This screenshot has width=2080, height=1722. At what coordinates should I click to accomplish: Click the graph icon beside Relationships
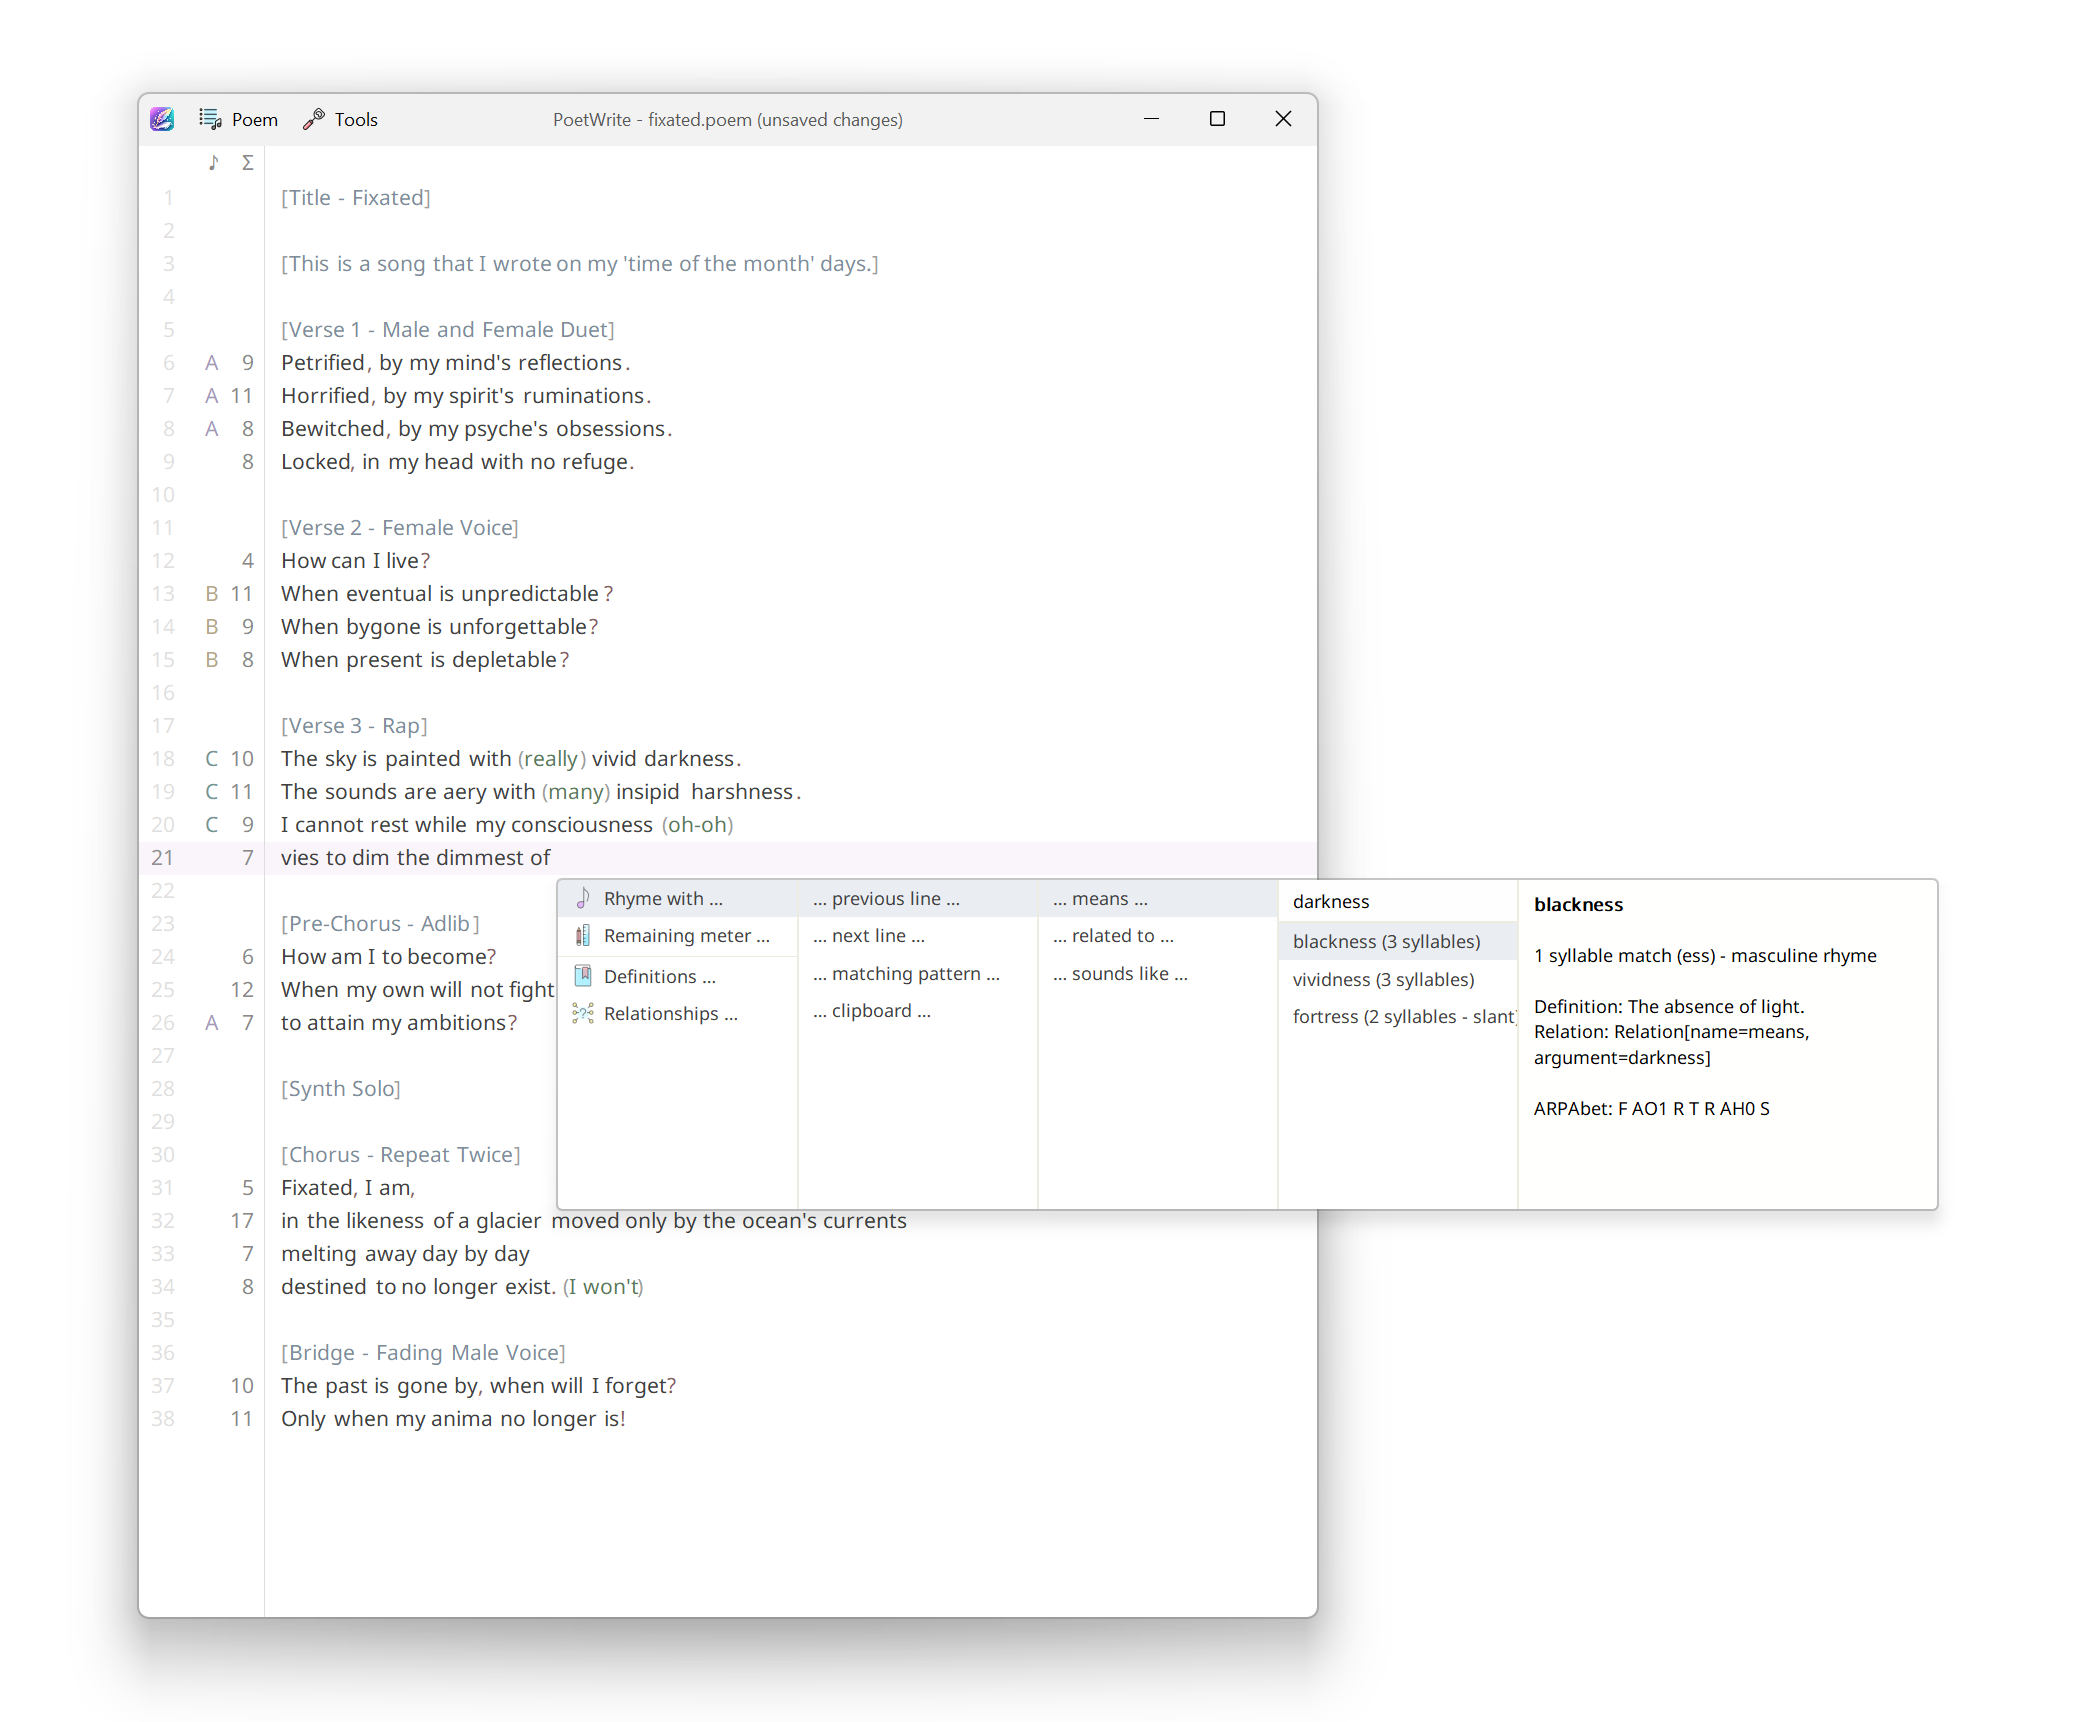tap(583, 1013)
